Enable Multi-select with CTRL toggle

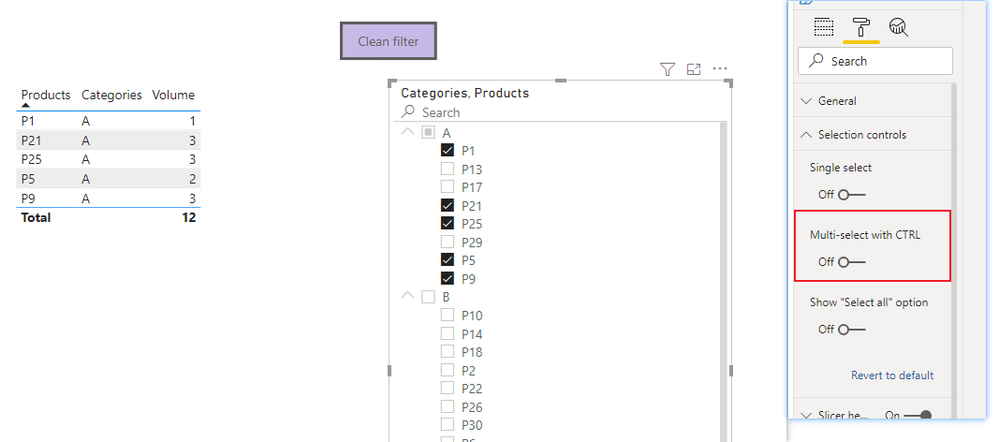852,262
